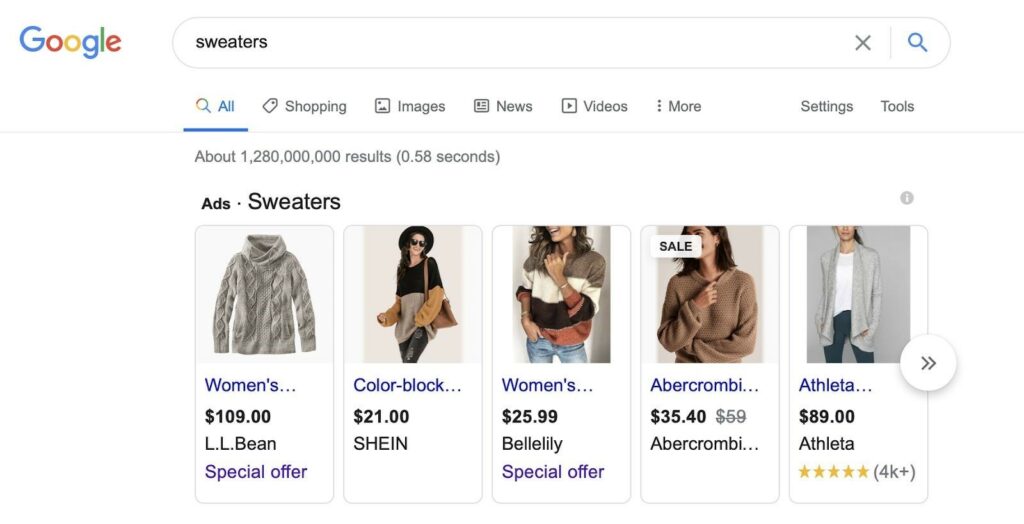Image resolution: width=1024 pixels, height=524 pixels.
Task: Focus the sweaters search input field
Action: 509,42
